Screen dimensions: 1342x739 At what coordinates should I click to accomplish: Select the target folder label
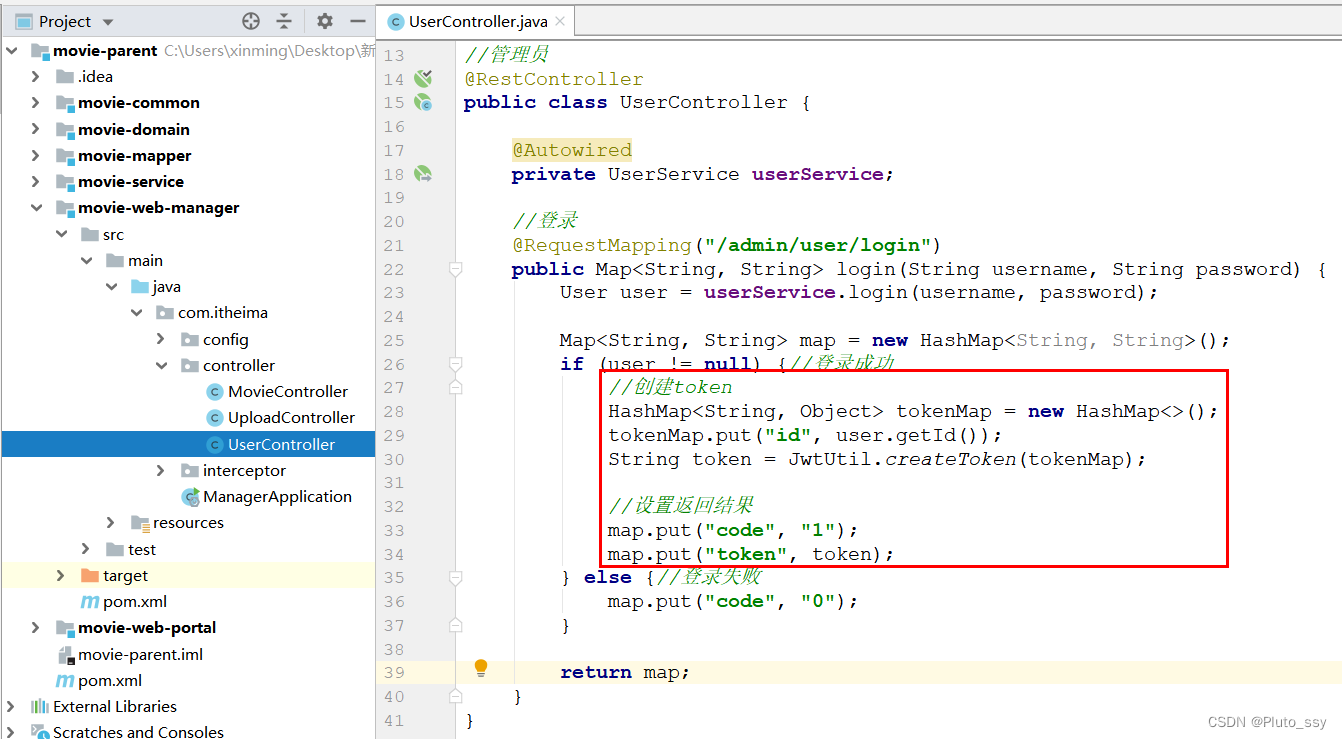pos(125,575)
